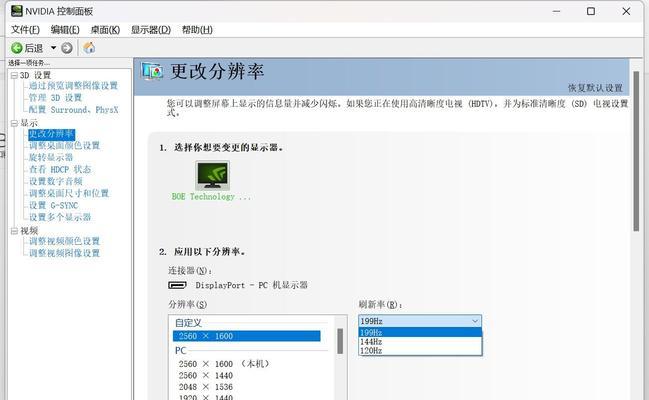The width and height of the screenshot is (649, 400).
Task: Open 调整桌面尺寸和位置 in the task tree
Action: tap(69, 193)
